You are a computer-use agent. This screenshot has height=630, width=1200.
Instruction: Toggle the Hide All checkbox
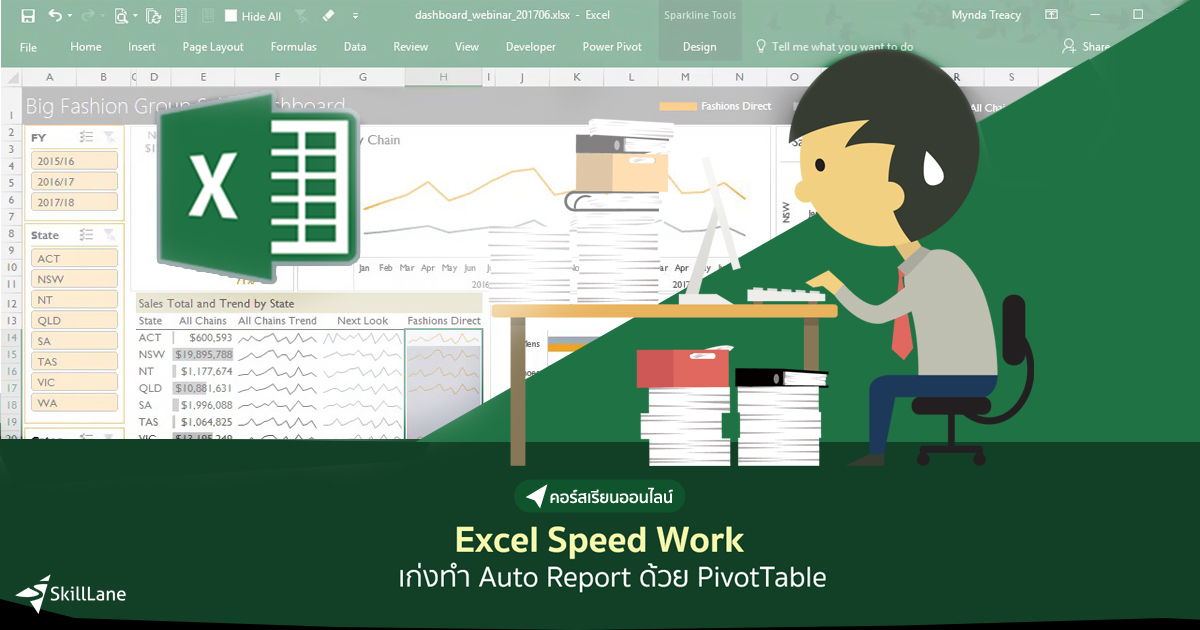(x=232, y=16)
